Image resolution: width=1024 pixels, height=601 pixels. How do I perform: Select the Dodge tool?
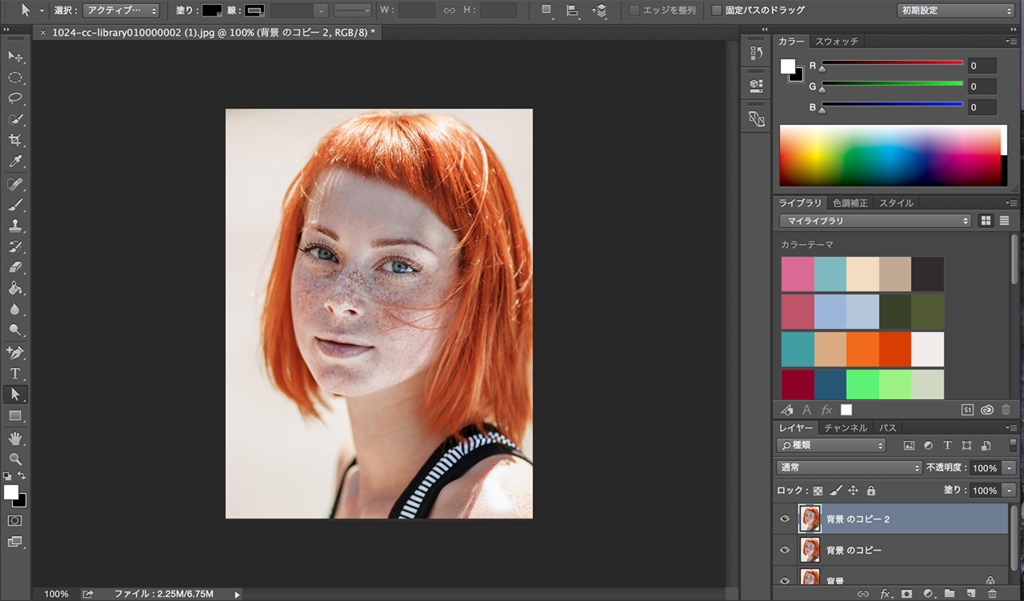coord(15,329)
